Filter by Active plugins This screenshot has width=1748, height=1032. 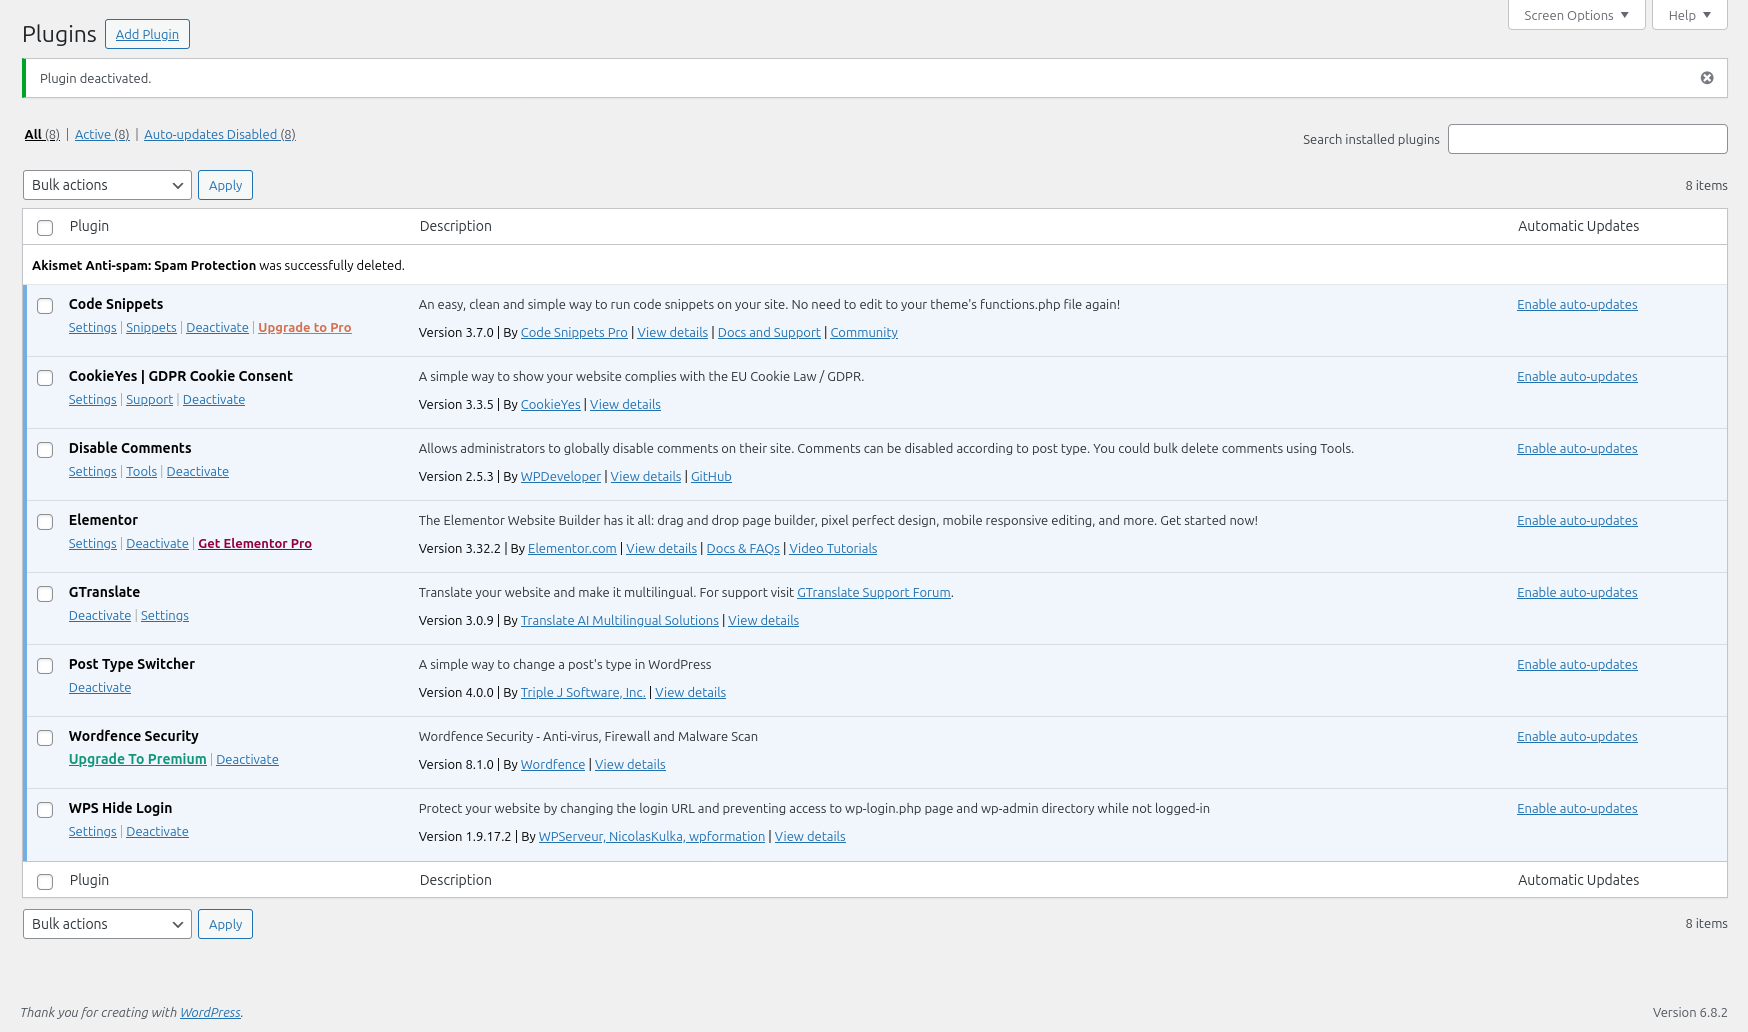point(101,134)
